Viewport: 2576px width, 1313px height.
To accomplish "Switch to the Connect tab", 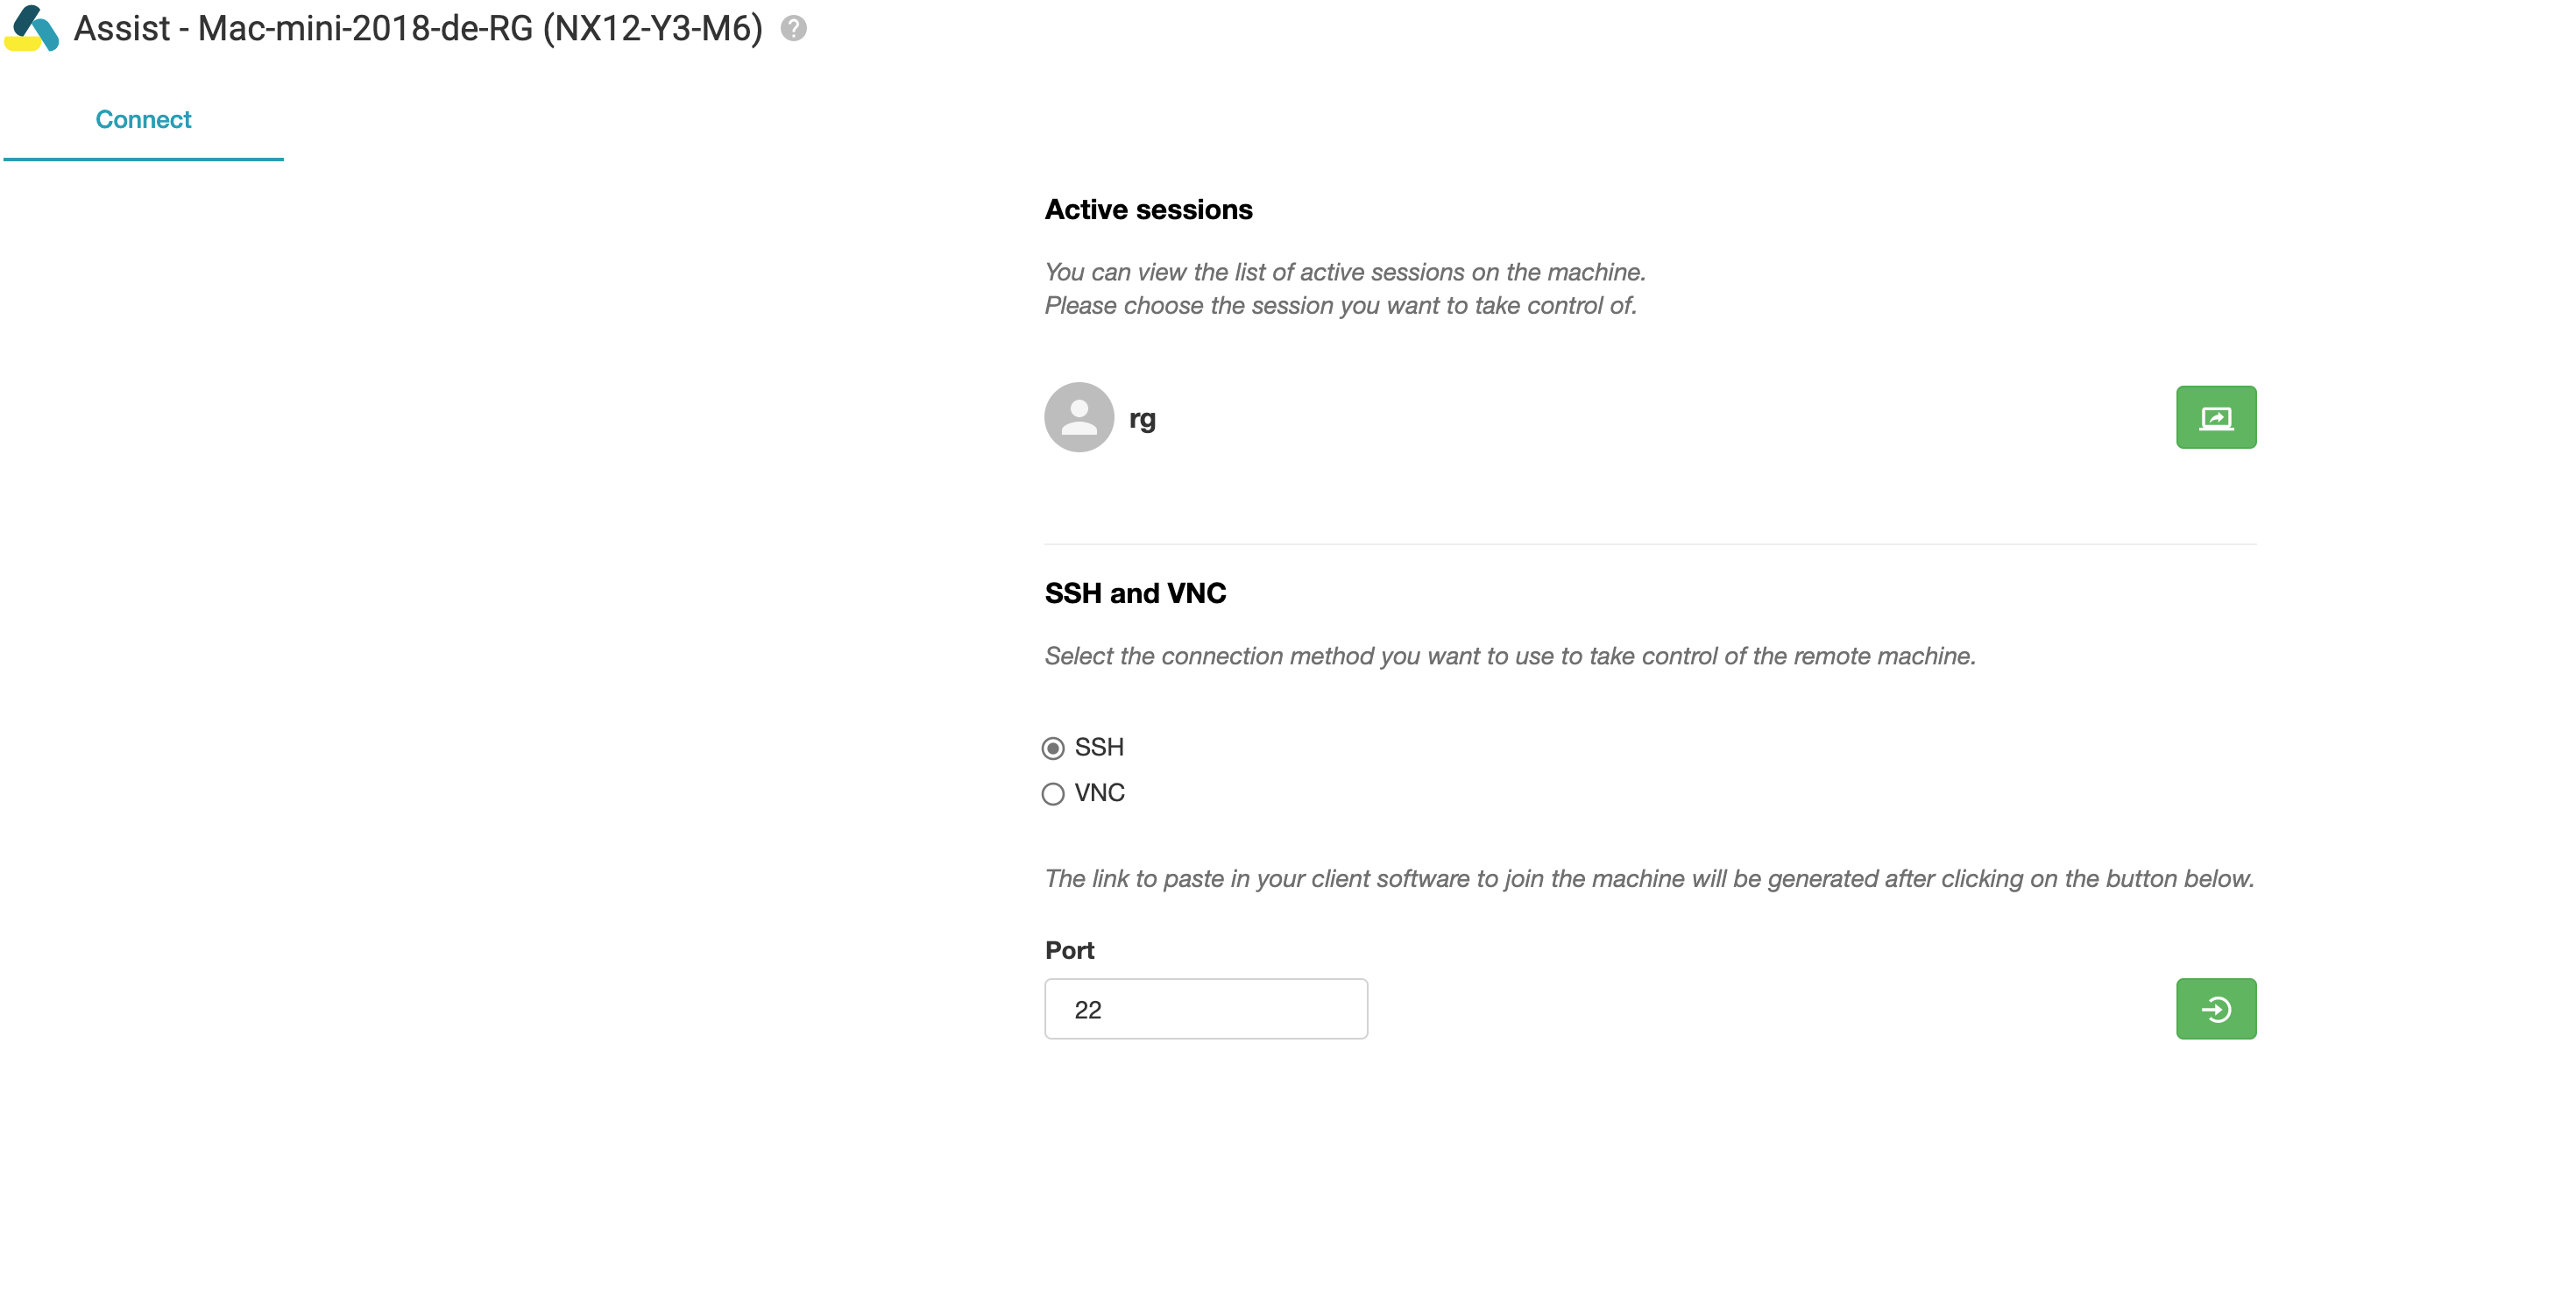I will pos(143,120).
